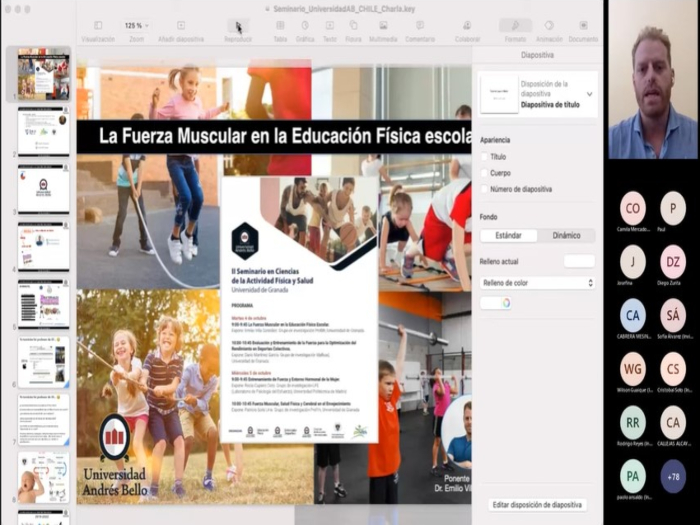
Task: Click the CO participant avatar Camila Mercado
Action: [x=633, y=208]
